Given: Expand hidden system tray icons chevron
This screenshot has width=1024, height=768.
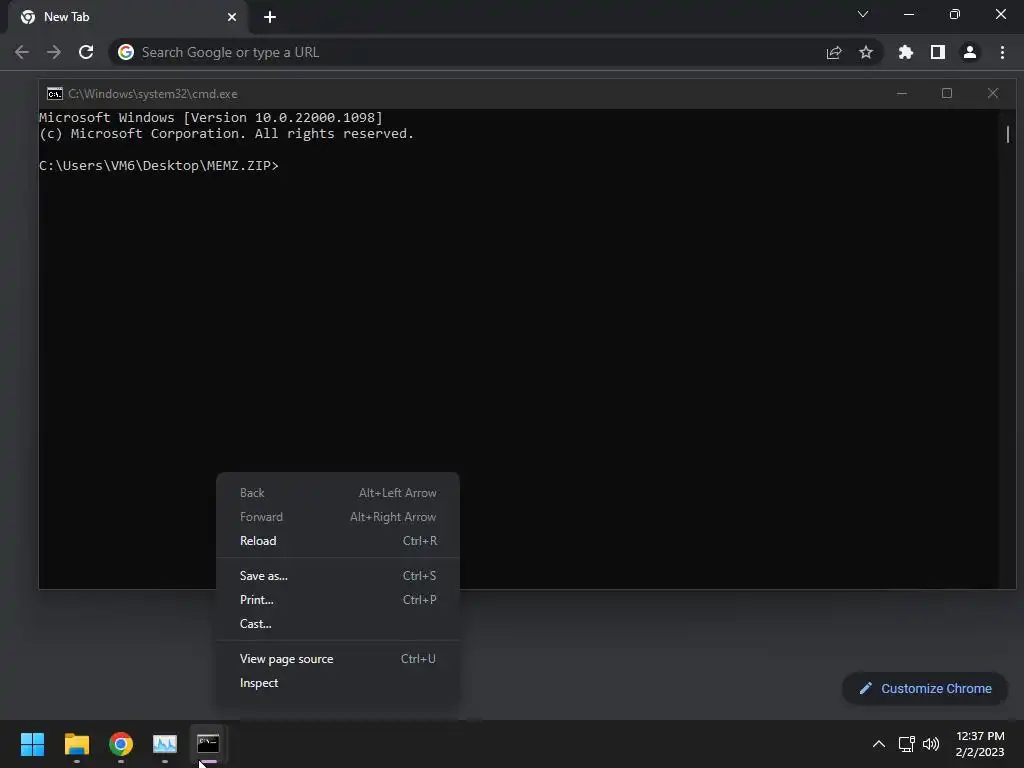Looking at the screenshot, I should point(879,744).
